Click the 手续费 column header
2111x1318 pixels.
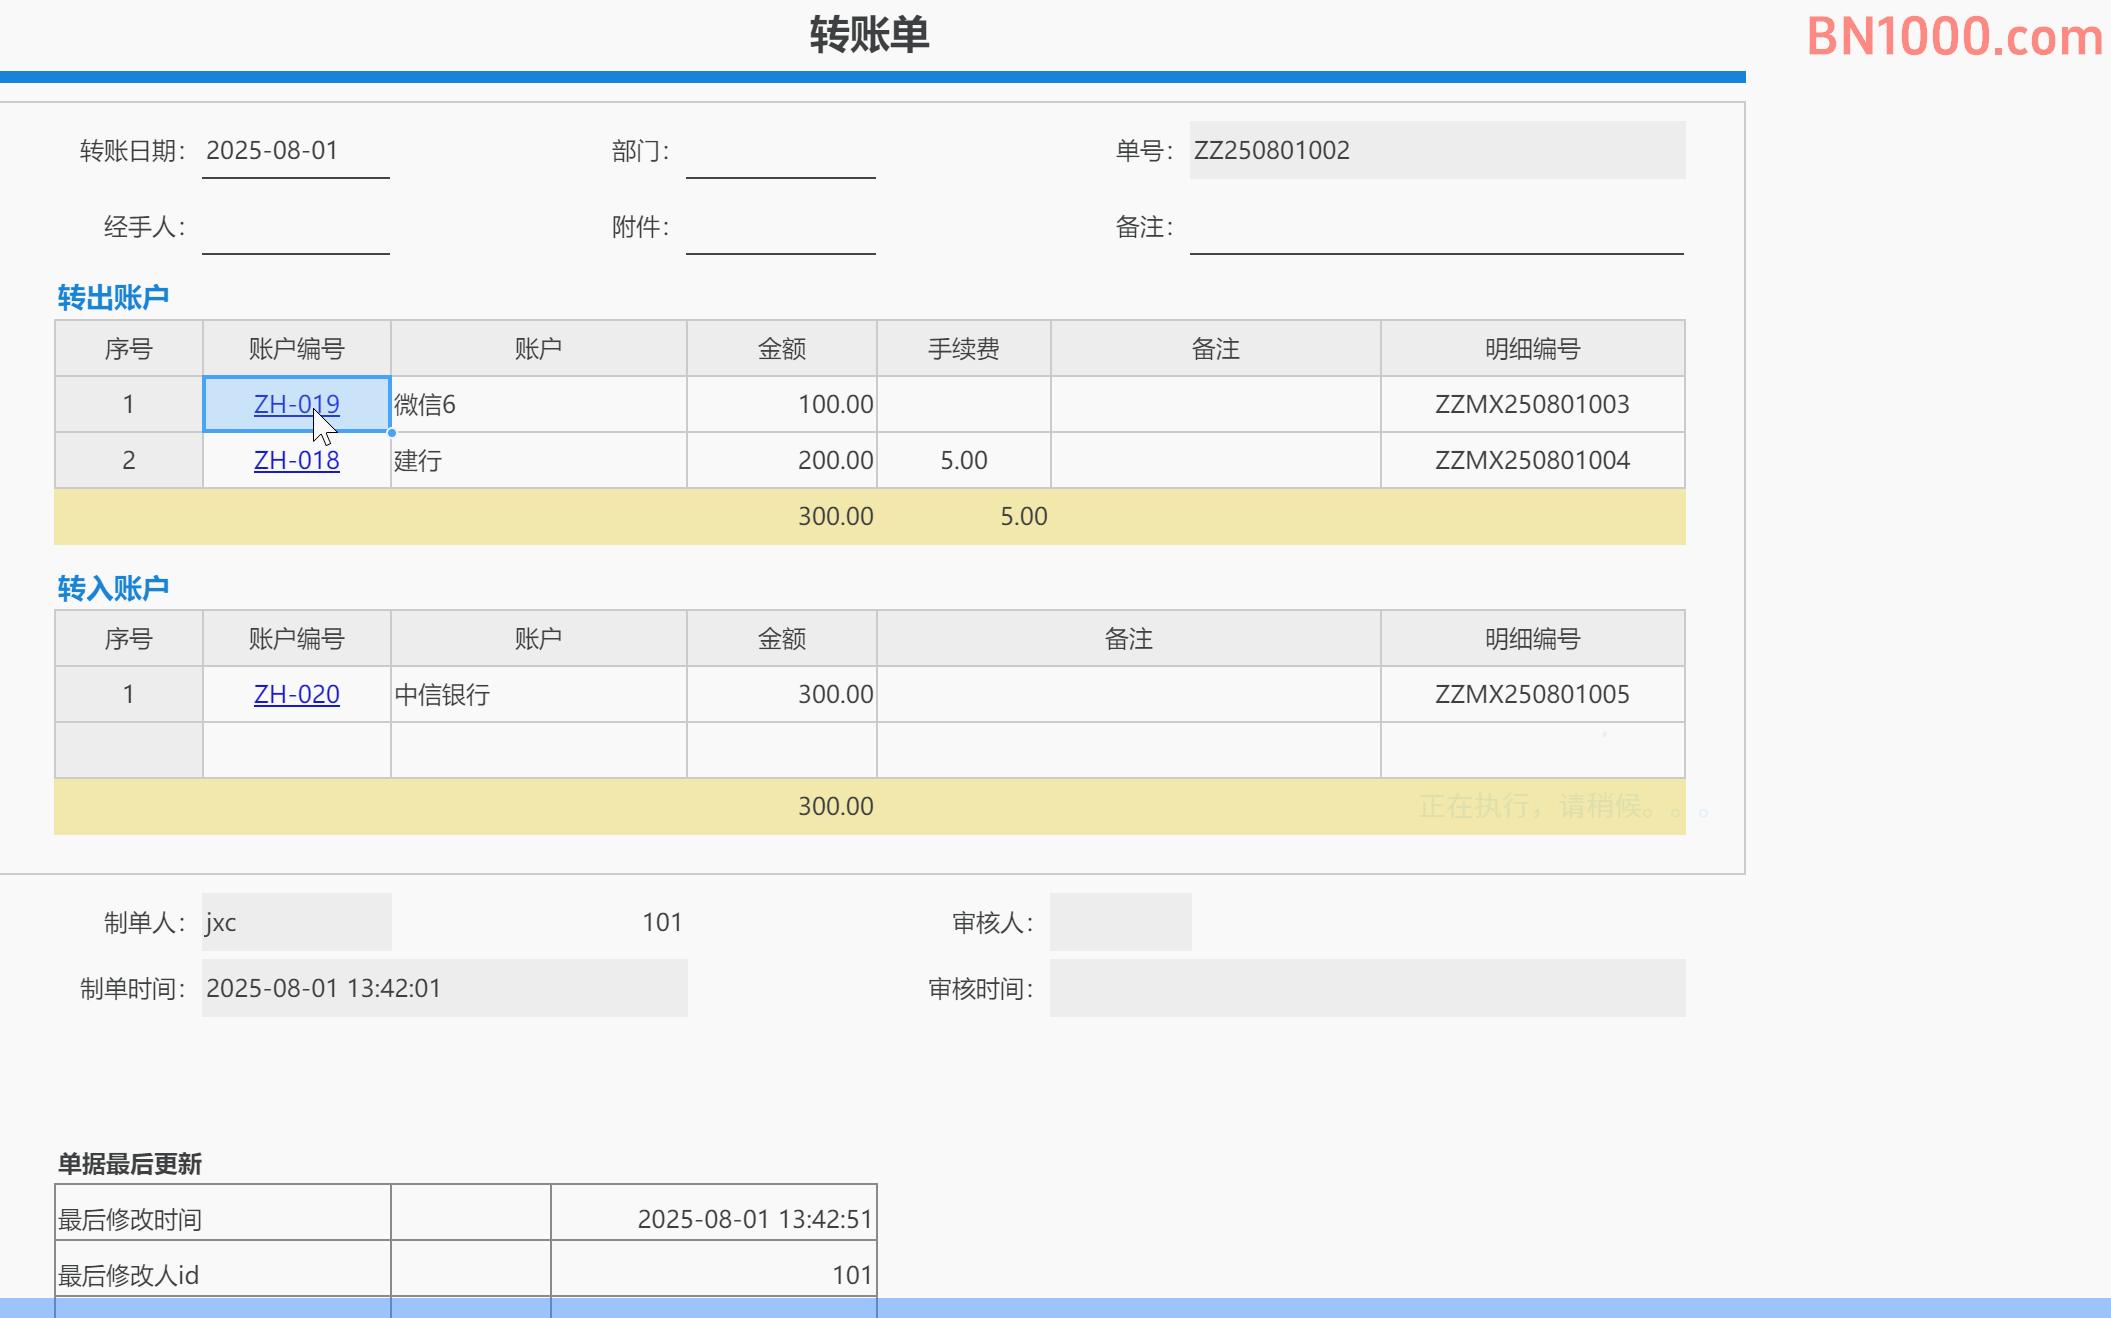tap(964, 349)
